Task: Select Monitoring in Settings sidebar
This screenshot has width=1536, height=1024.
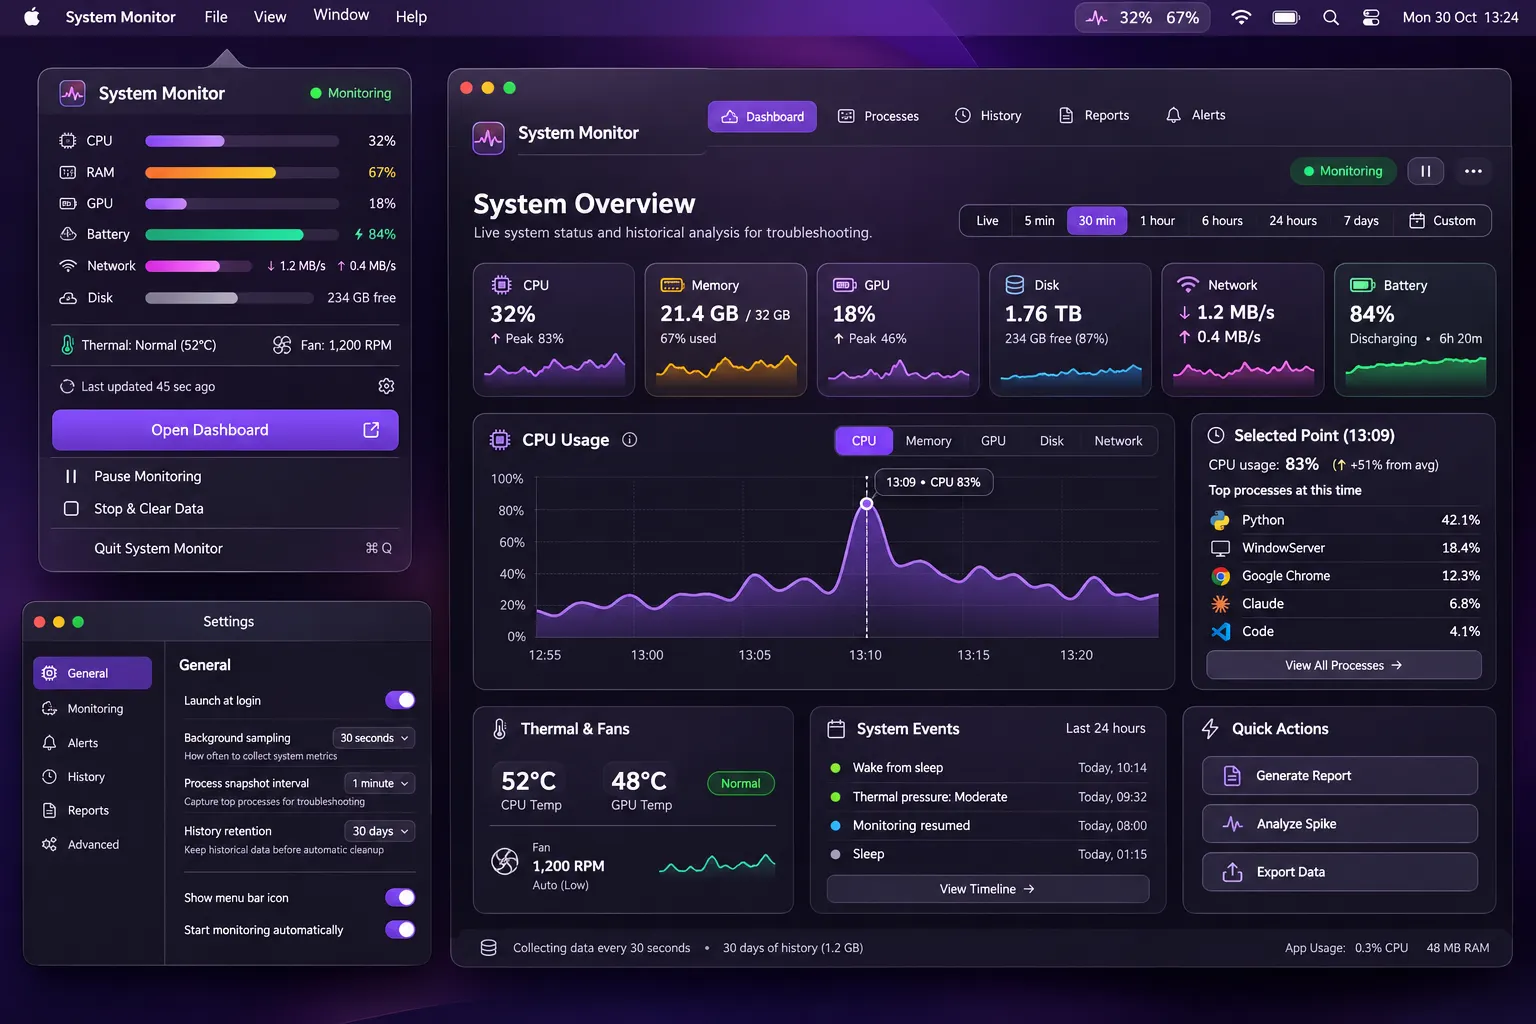Action: click(x=92, y=709)
